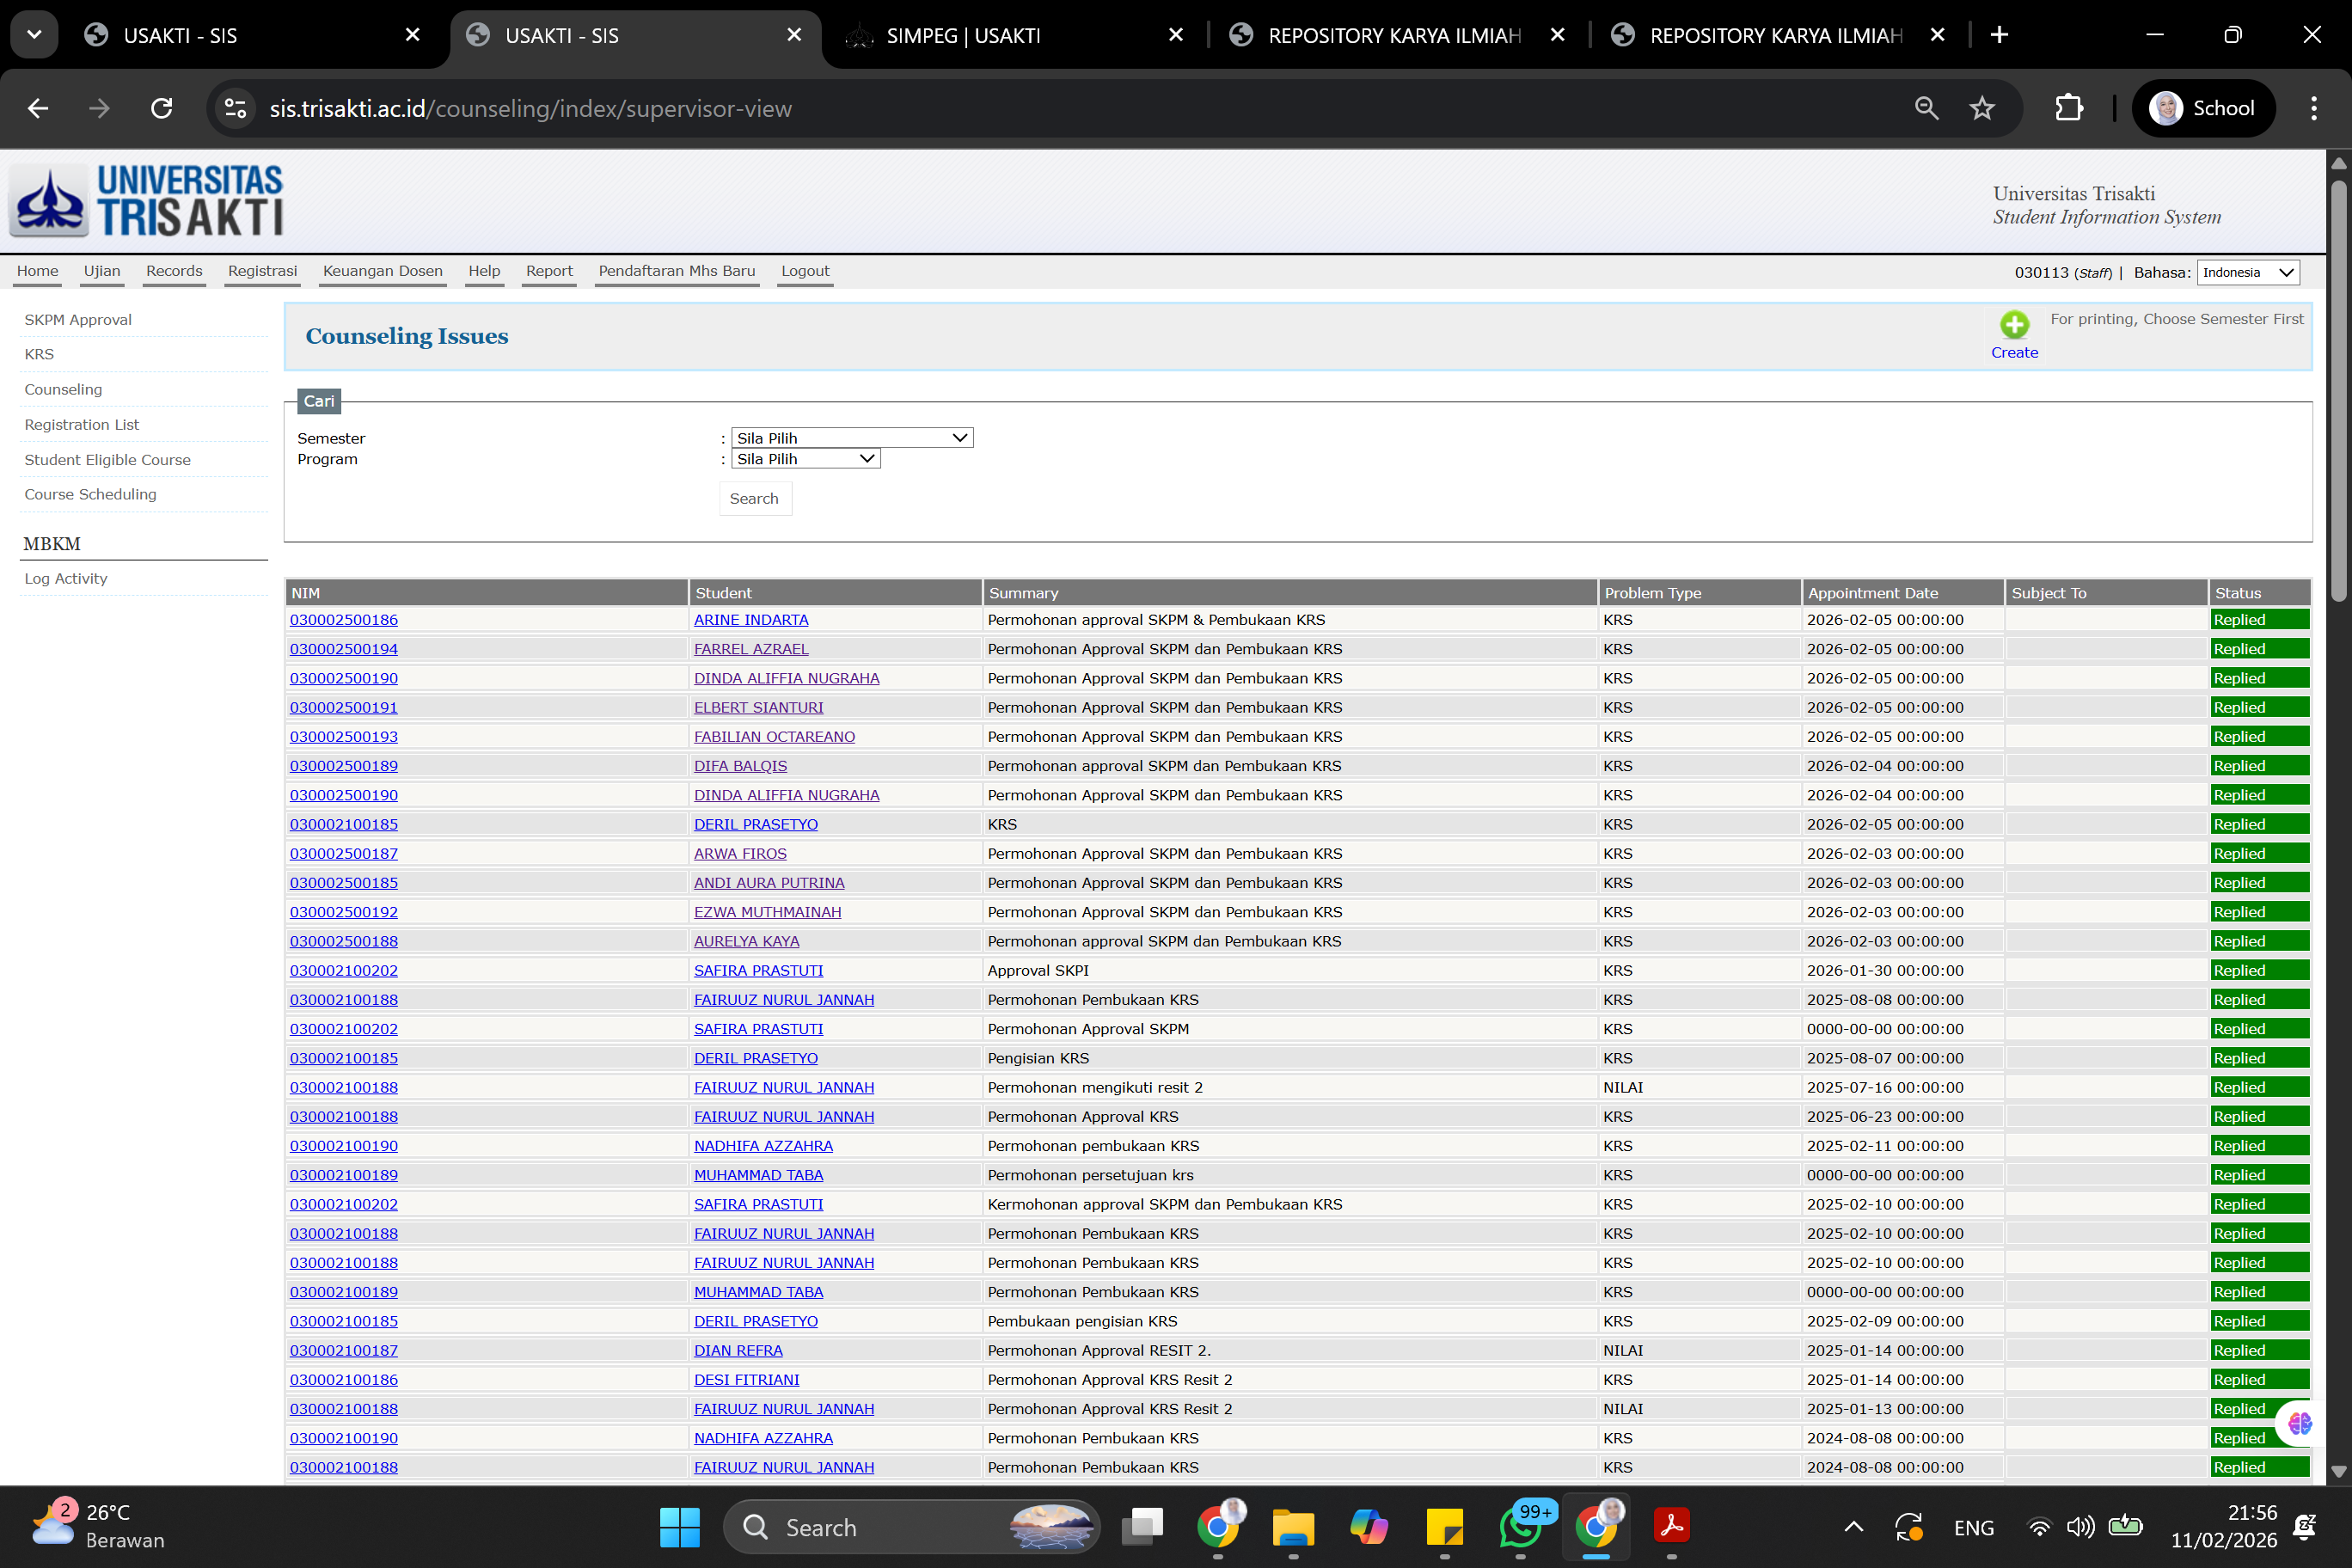Click the green Create plus icon
Screen dimensions: 2352x1568
pyautogui.click(x=2013, y=325)
